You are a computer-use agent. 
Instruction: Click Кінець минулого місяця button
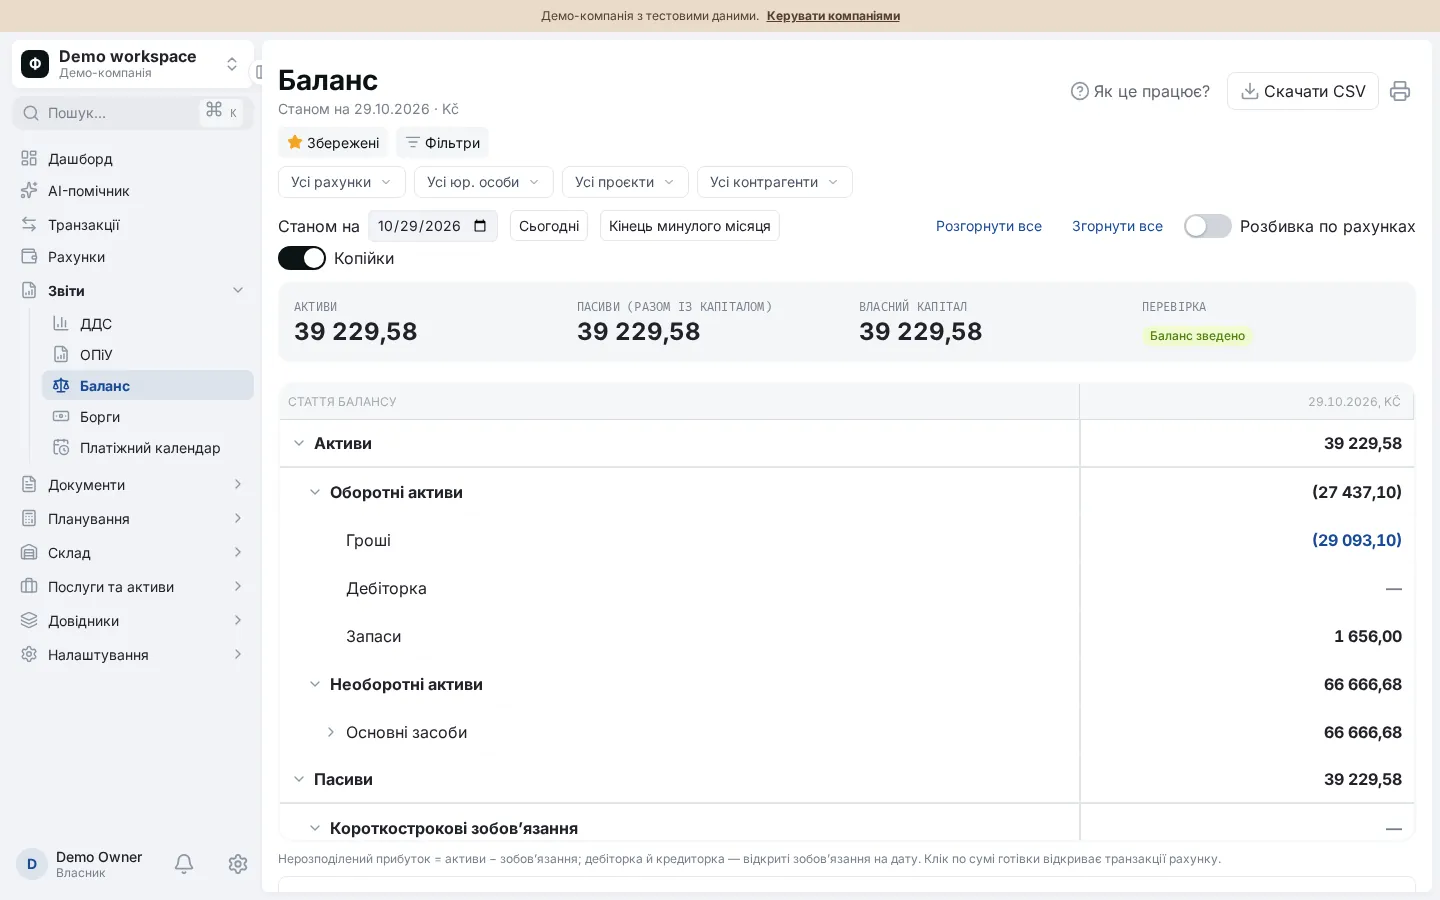point(690,226)
